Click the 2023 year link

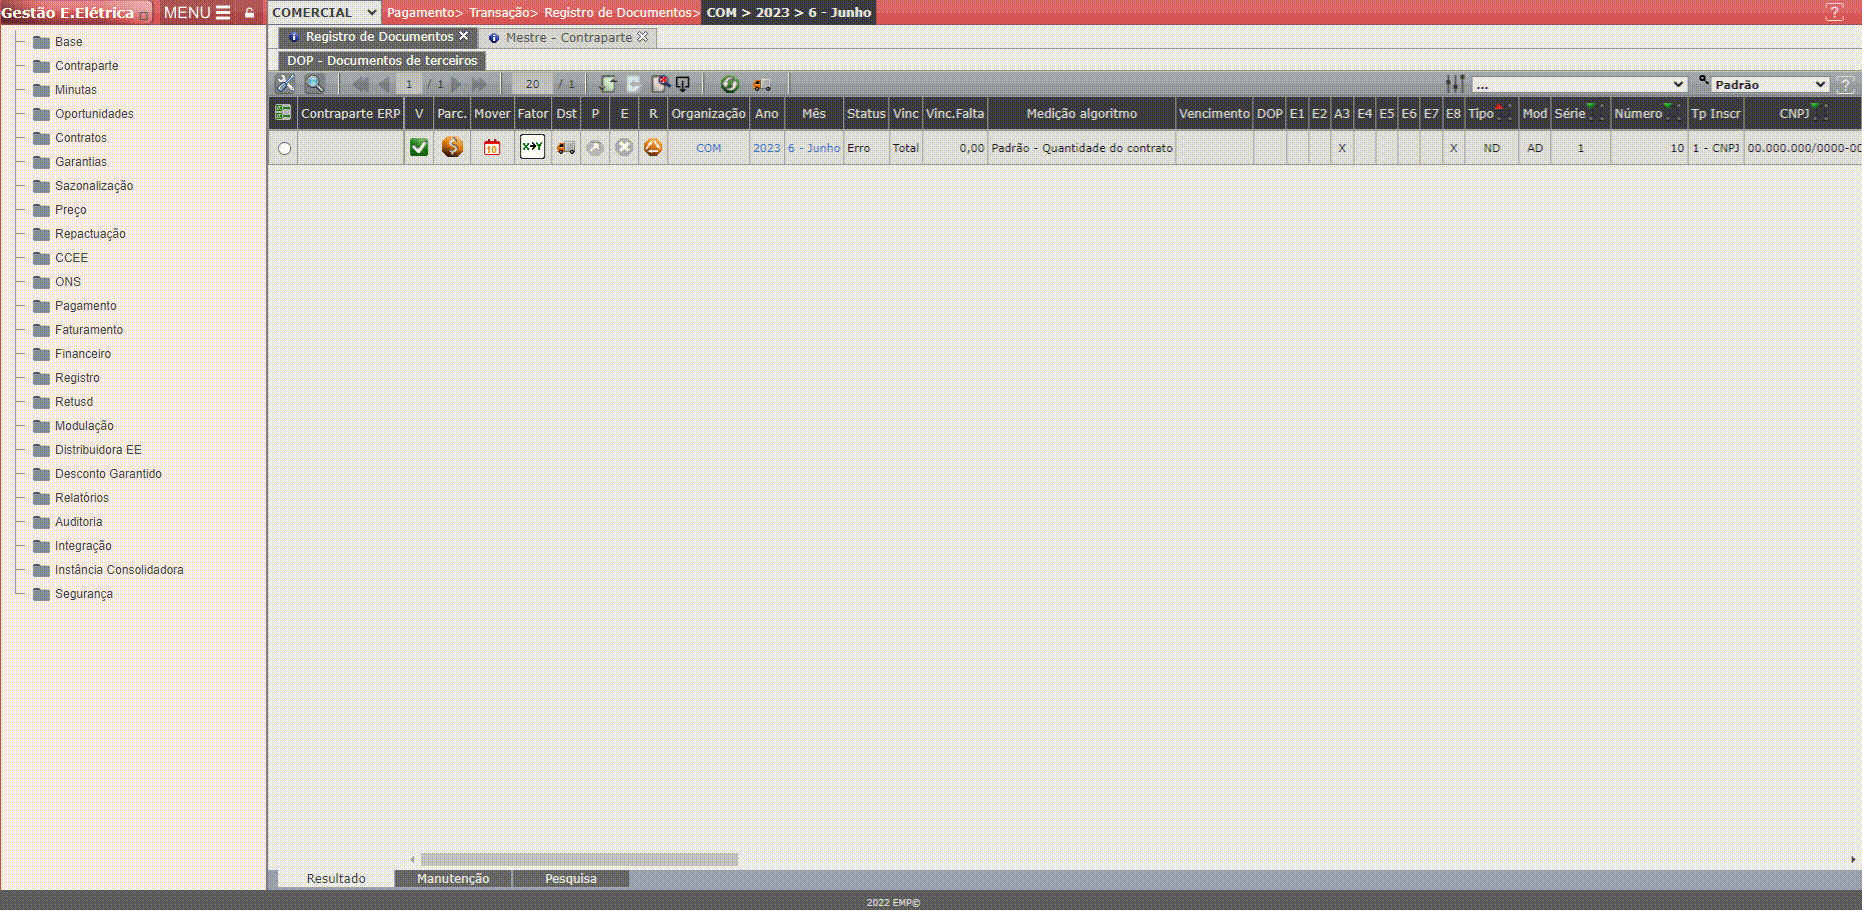[x=766, y=148]
